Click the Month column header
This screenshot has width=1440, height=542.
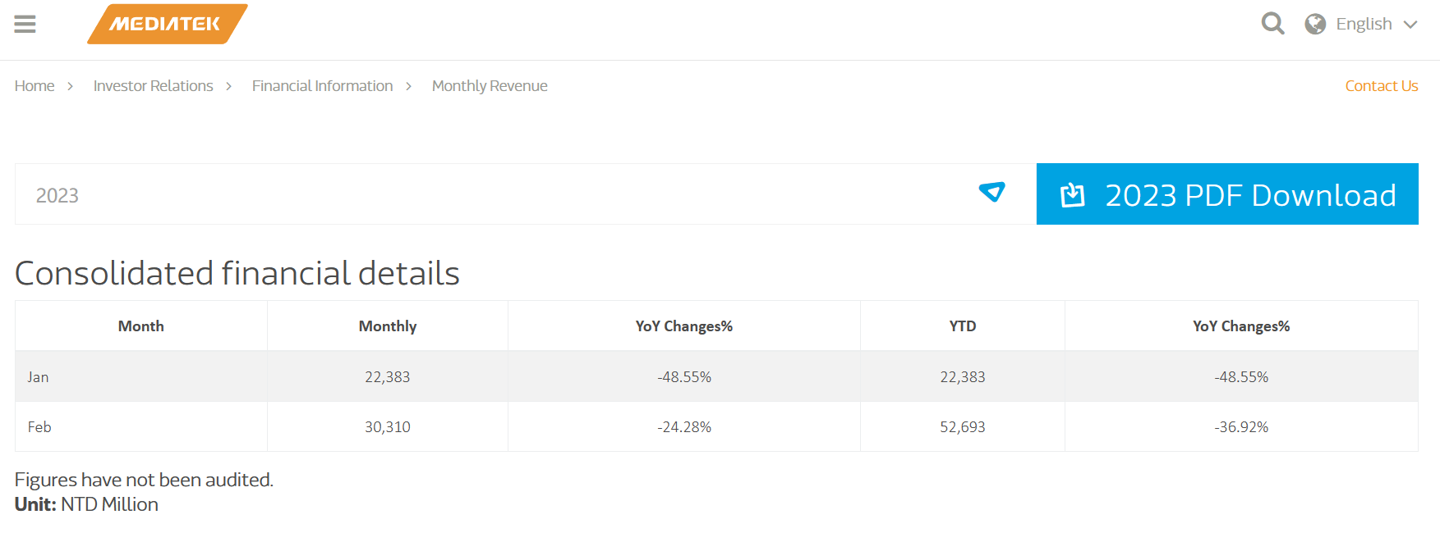141,326
